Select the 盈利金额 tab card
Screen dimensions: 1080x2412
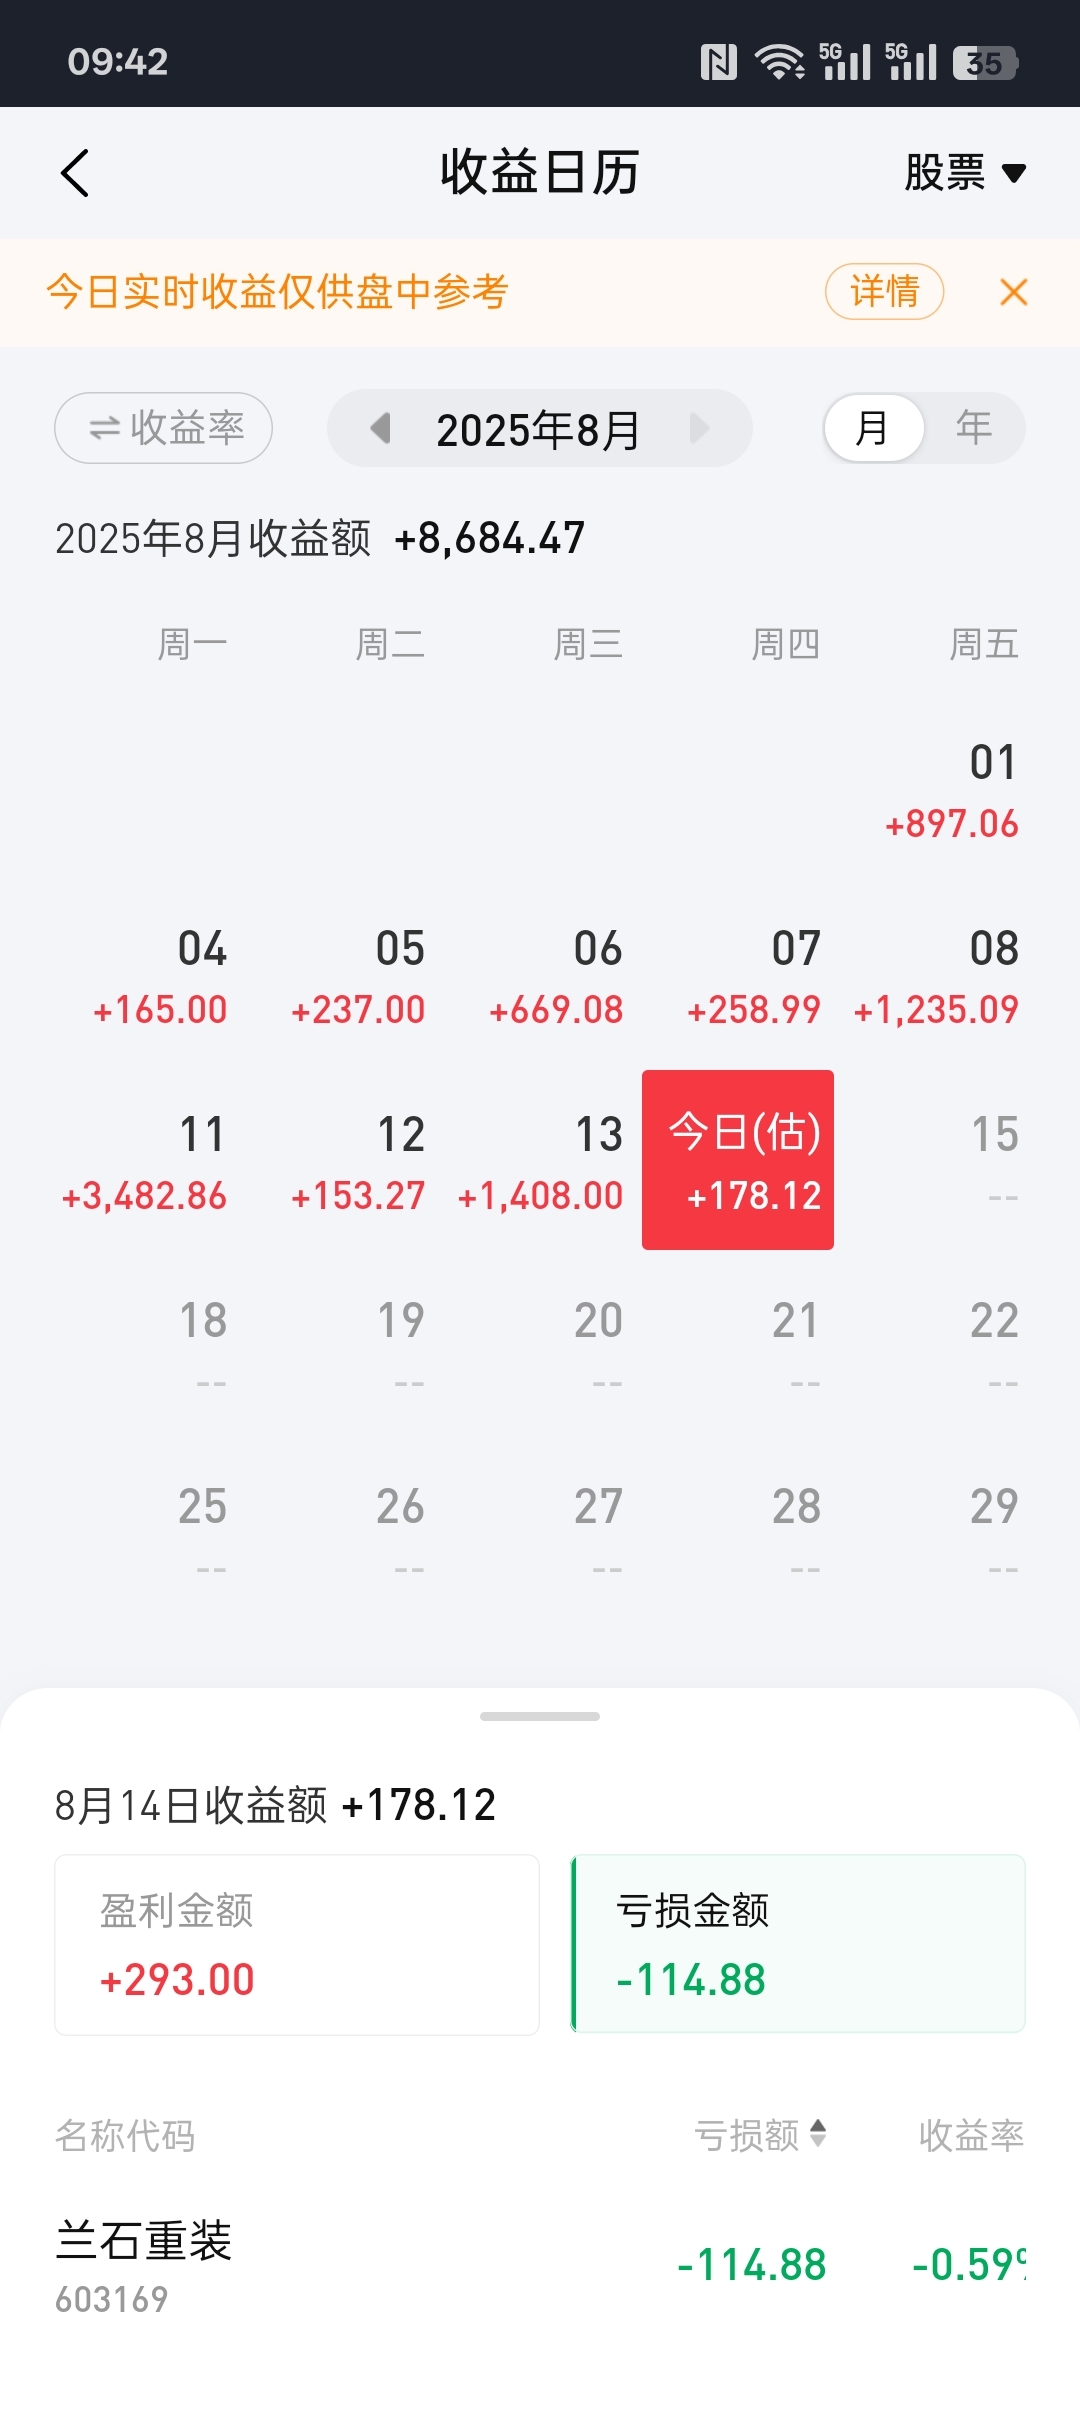(x=297, y=1945)
